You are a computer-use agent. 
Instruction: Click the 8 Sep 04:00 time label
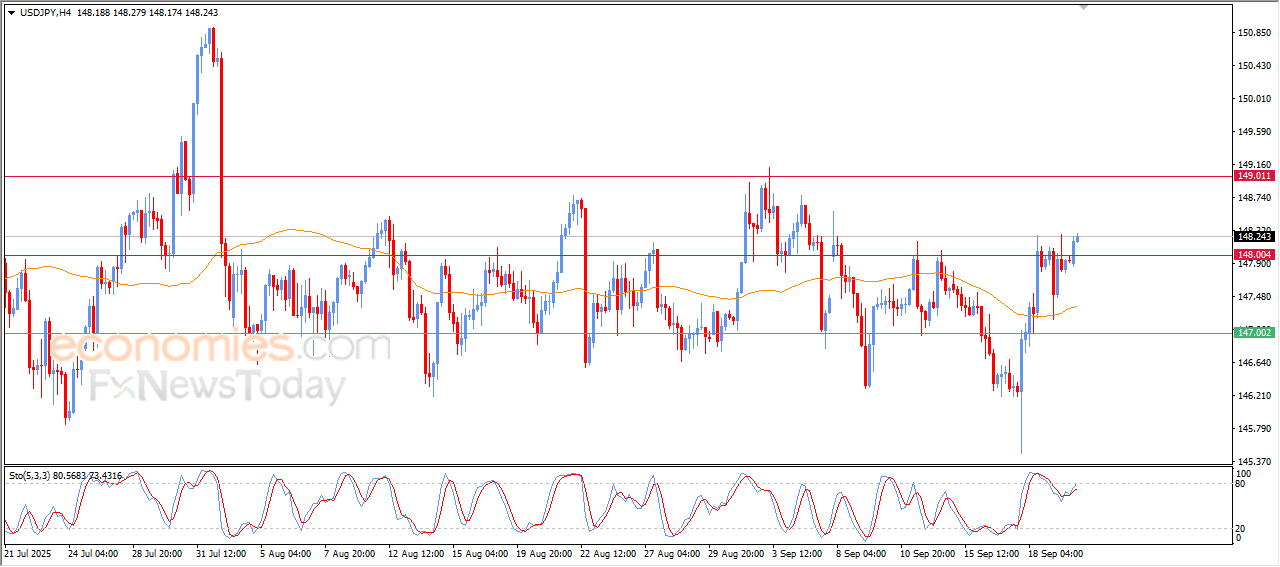click(x=861, y=553)
